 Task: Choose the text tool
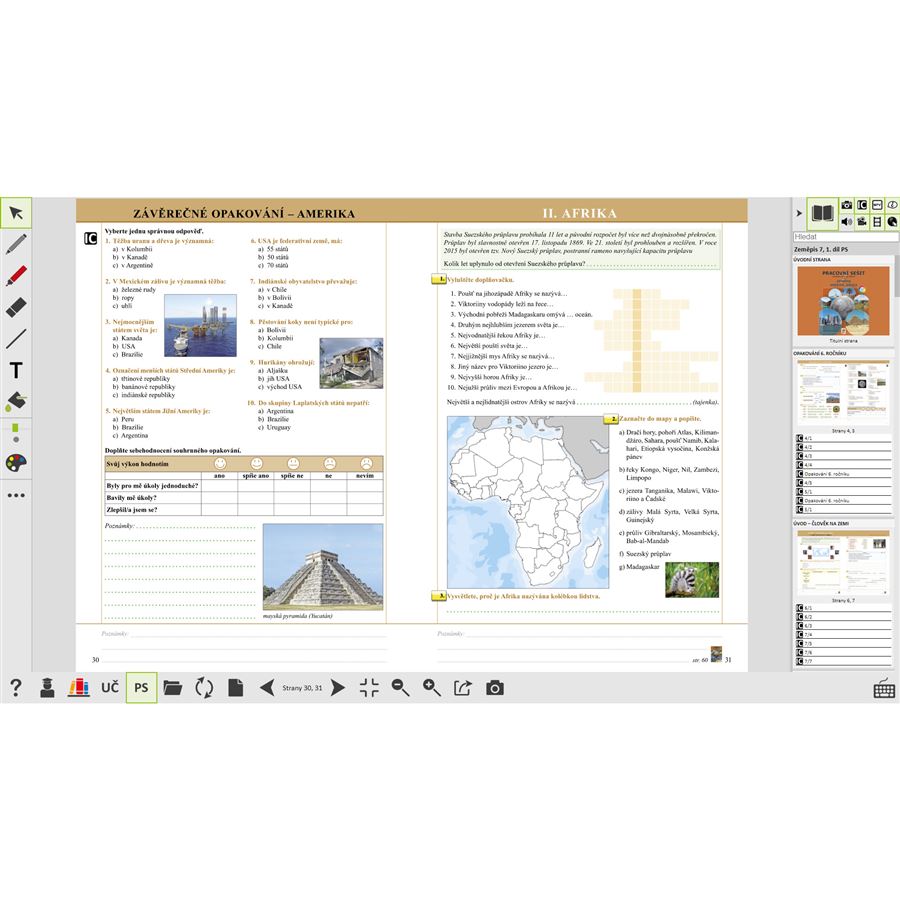[x=16, y=370]
